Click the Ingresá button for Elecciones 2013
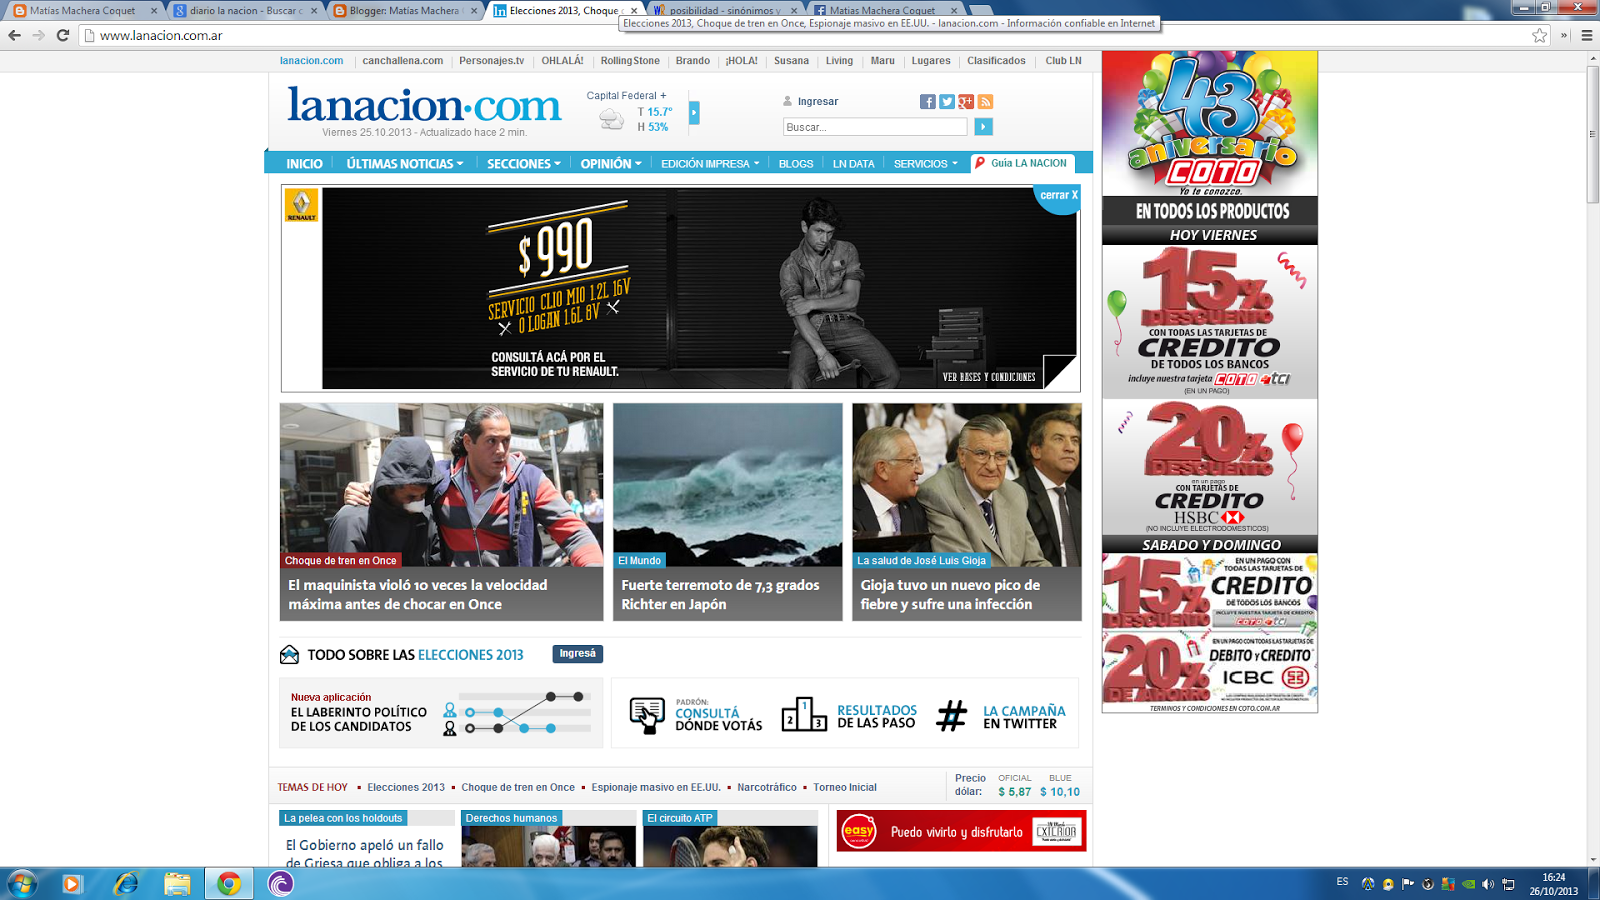The height and width of the screenshot is (900, 1600). tap(577, 654)
